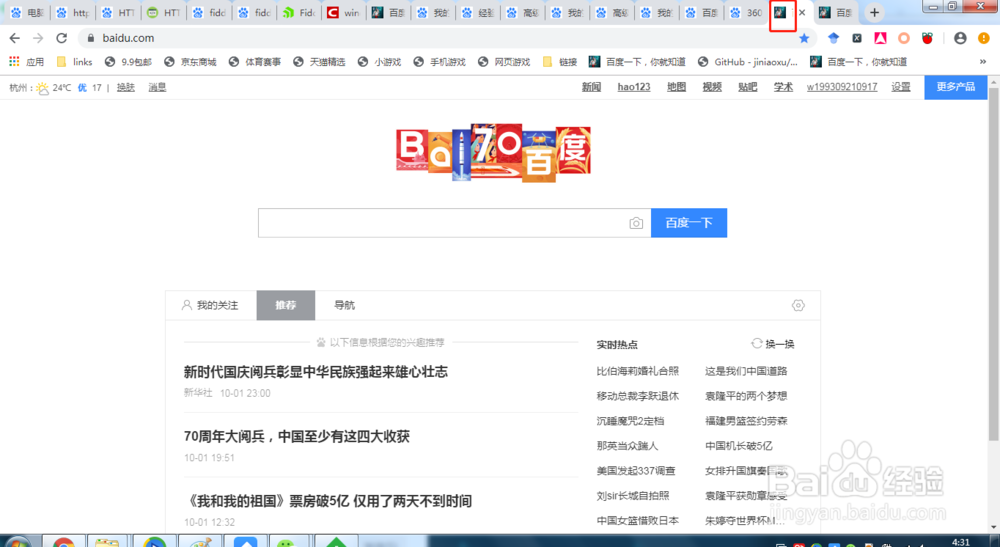Reload the Baidu page
The image size is (1000, 547).
[61, 38]
